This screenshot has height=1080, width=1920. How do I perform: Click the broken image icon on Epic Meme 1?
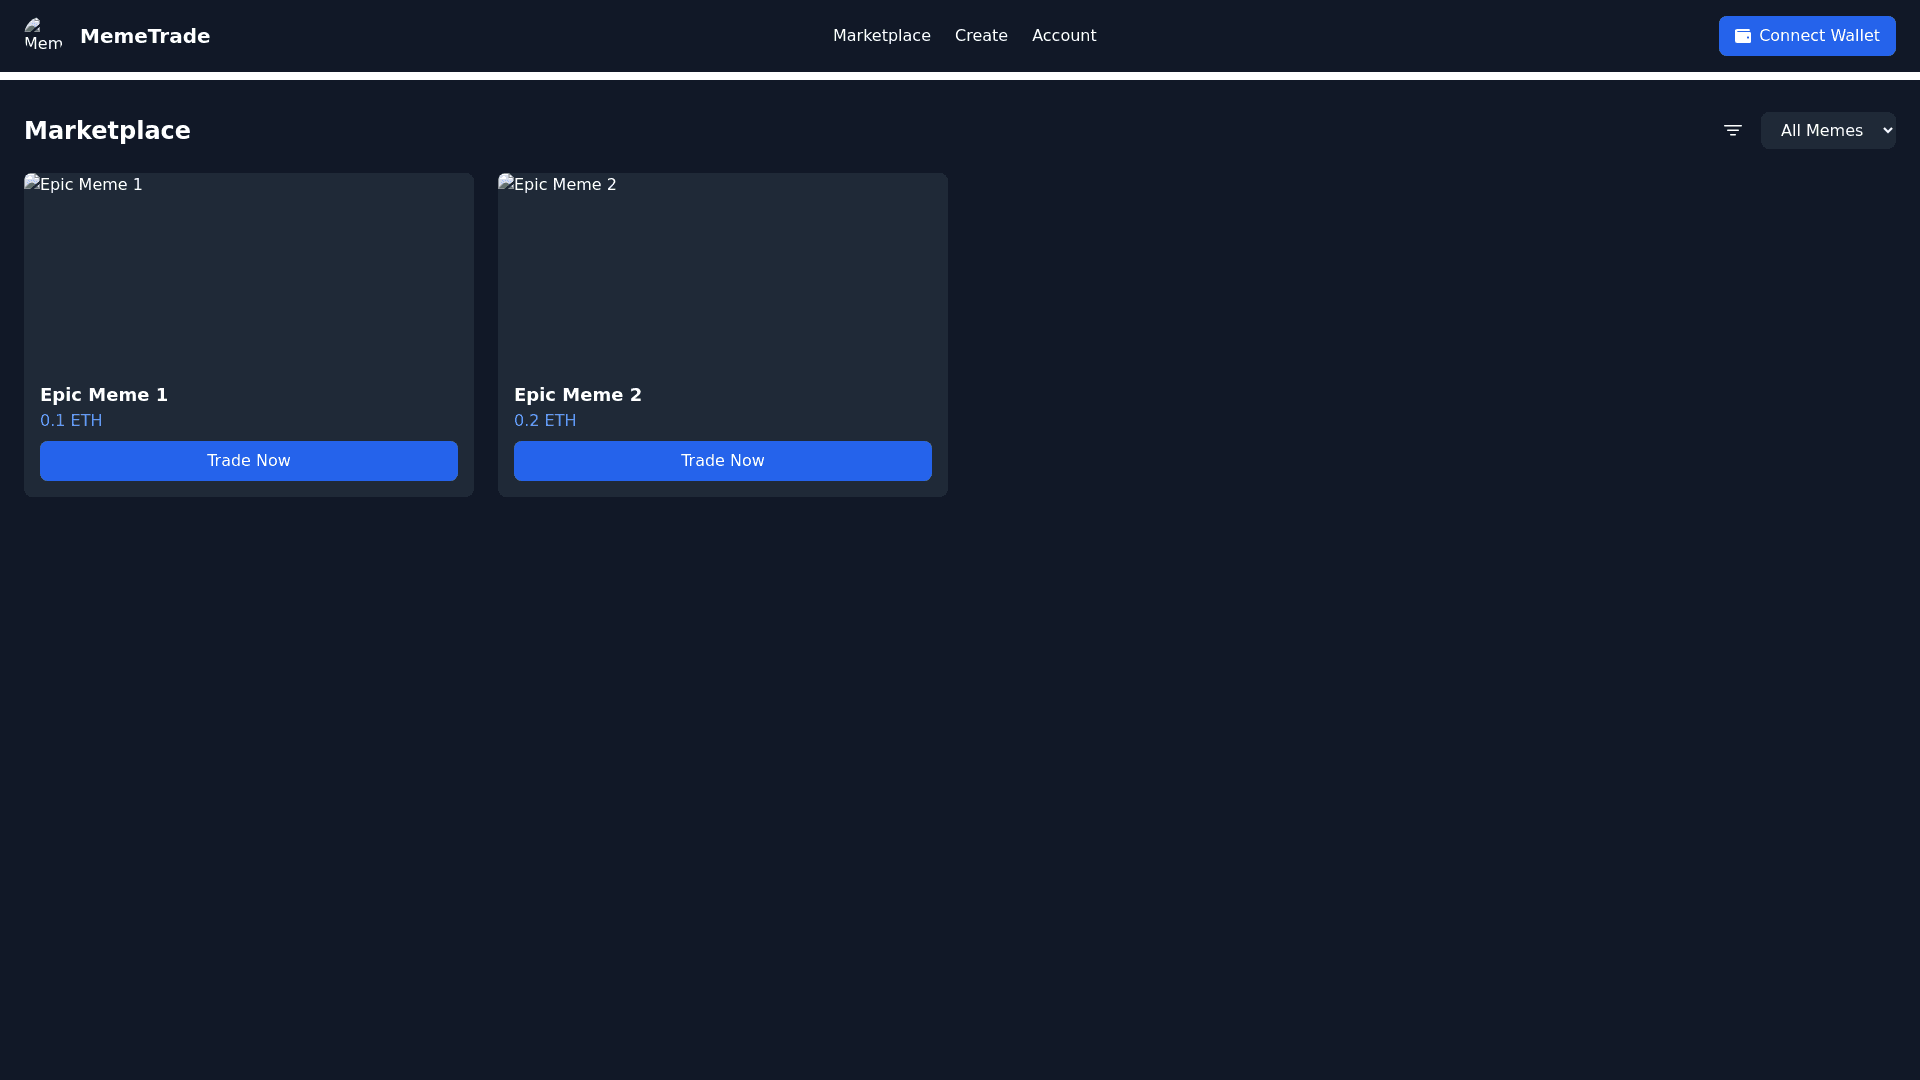(x=32, y=184)
